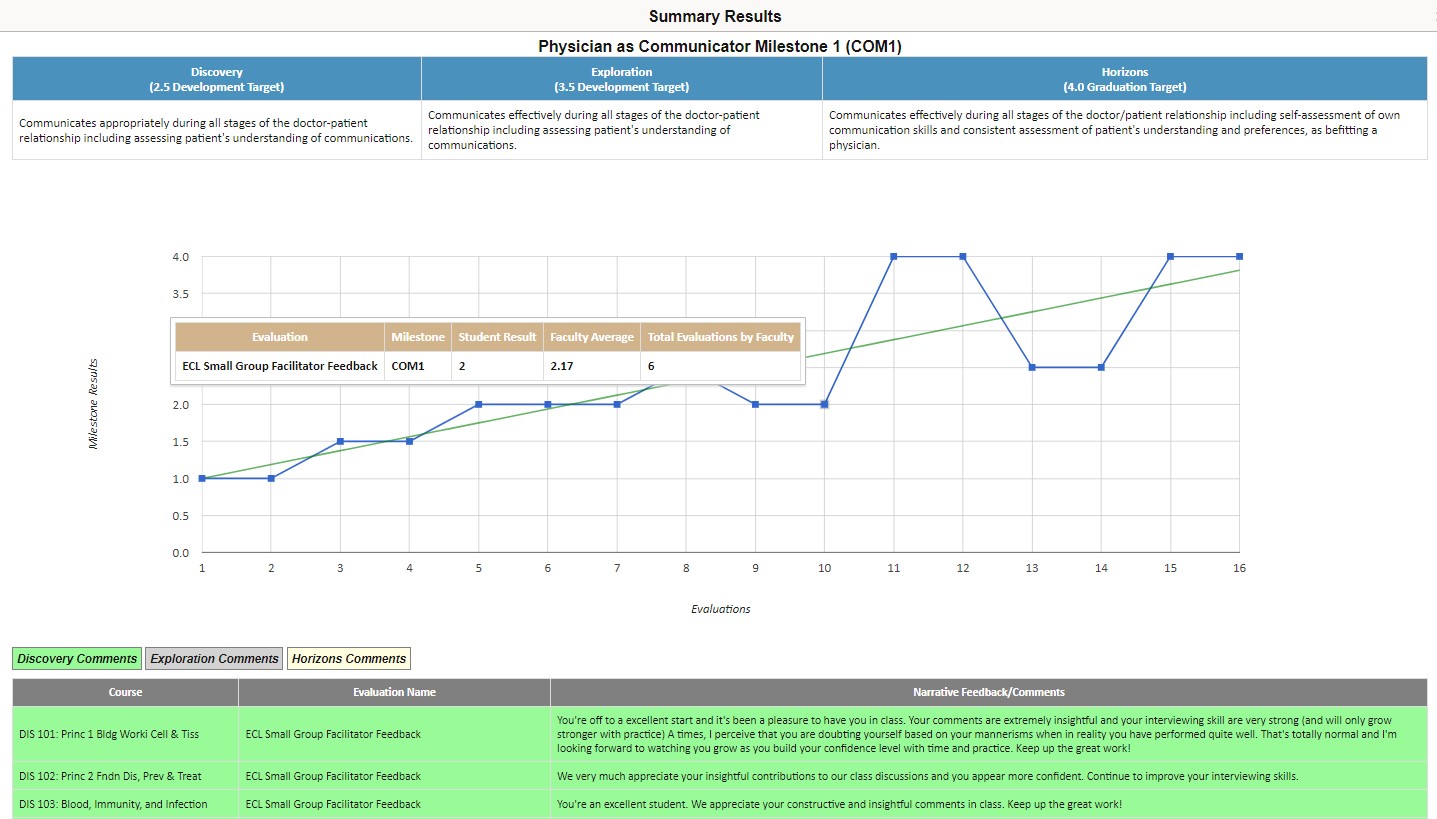Click the data point at evaluation 13
The image size is (1437, 819).
point(1031,367)
